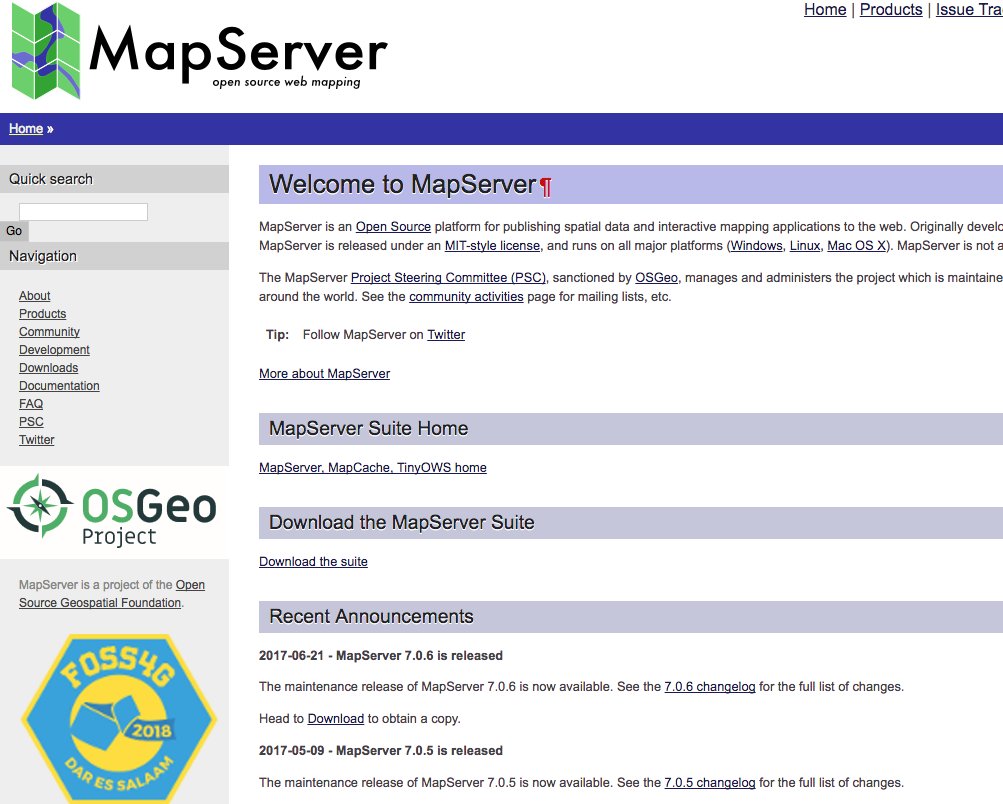
Task: Open the MapServer, MapCache, TinyOWS home link
Action: click(x=373, y=468)
